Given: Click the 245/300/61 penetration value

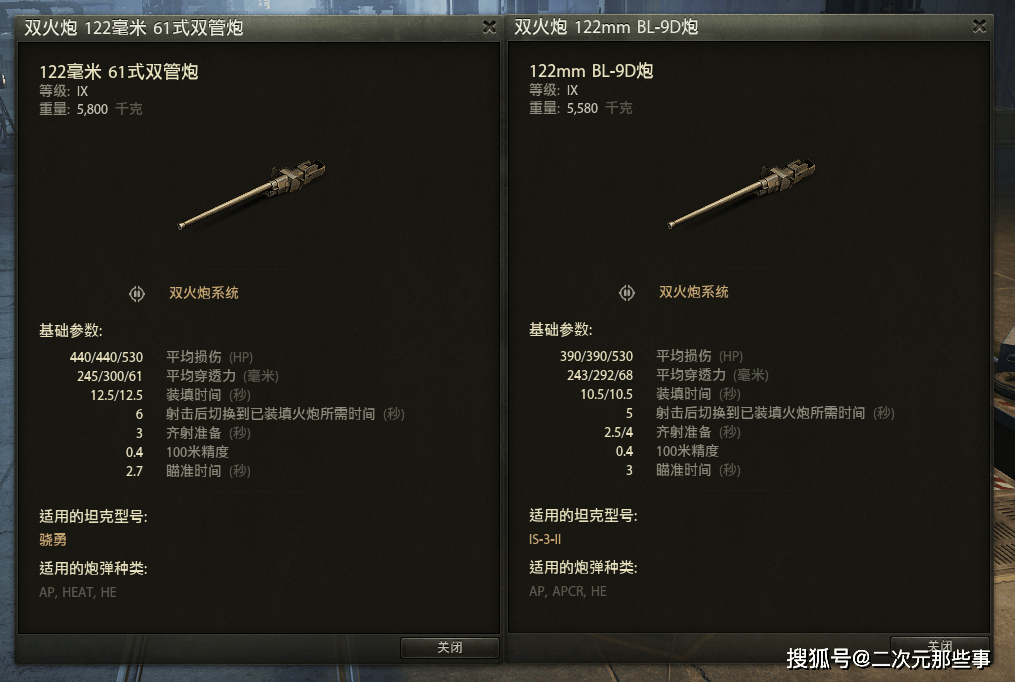Looking at the screenshot, I should click(109, 376).
